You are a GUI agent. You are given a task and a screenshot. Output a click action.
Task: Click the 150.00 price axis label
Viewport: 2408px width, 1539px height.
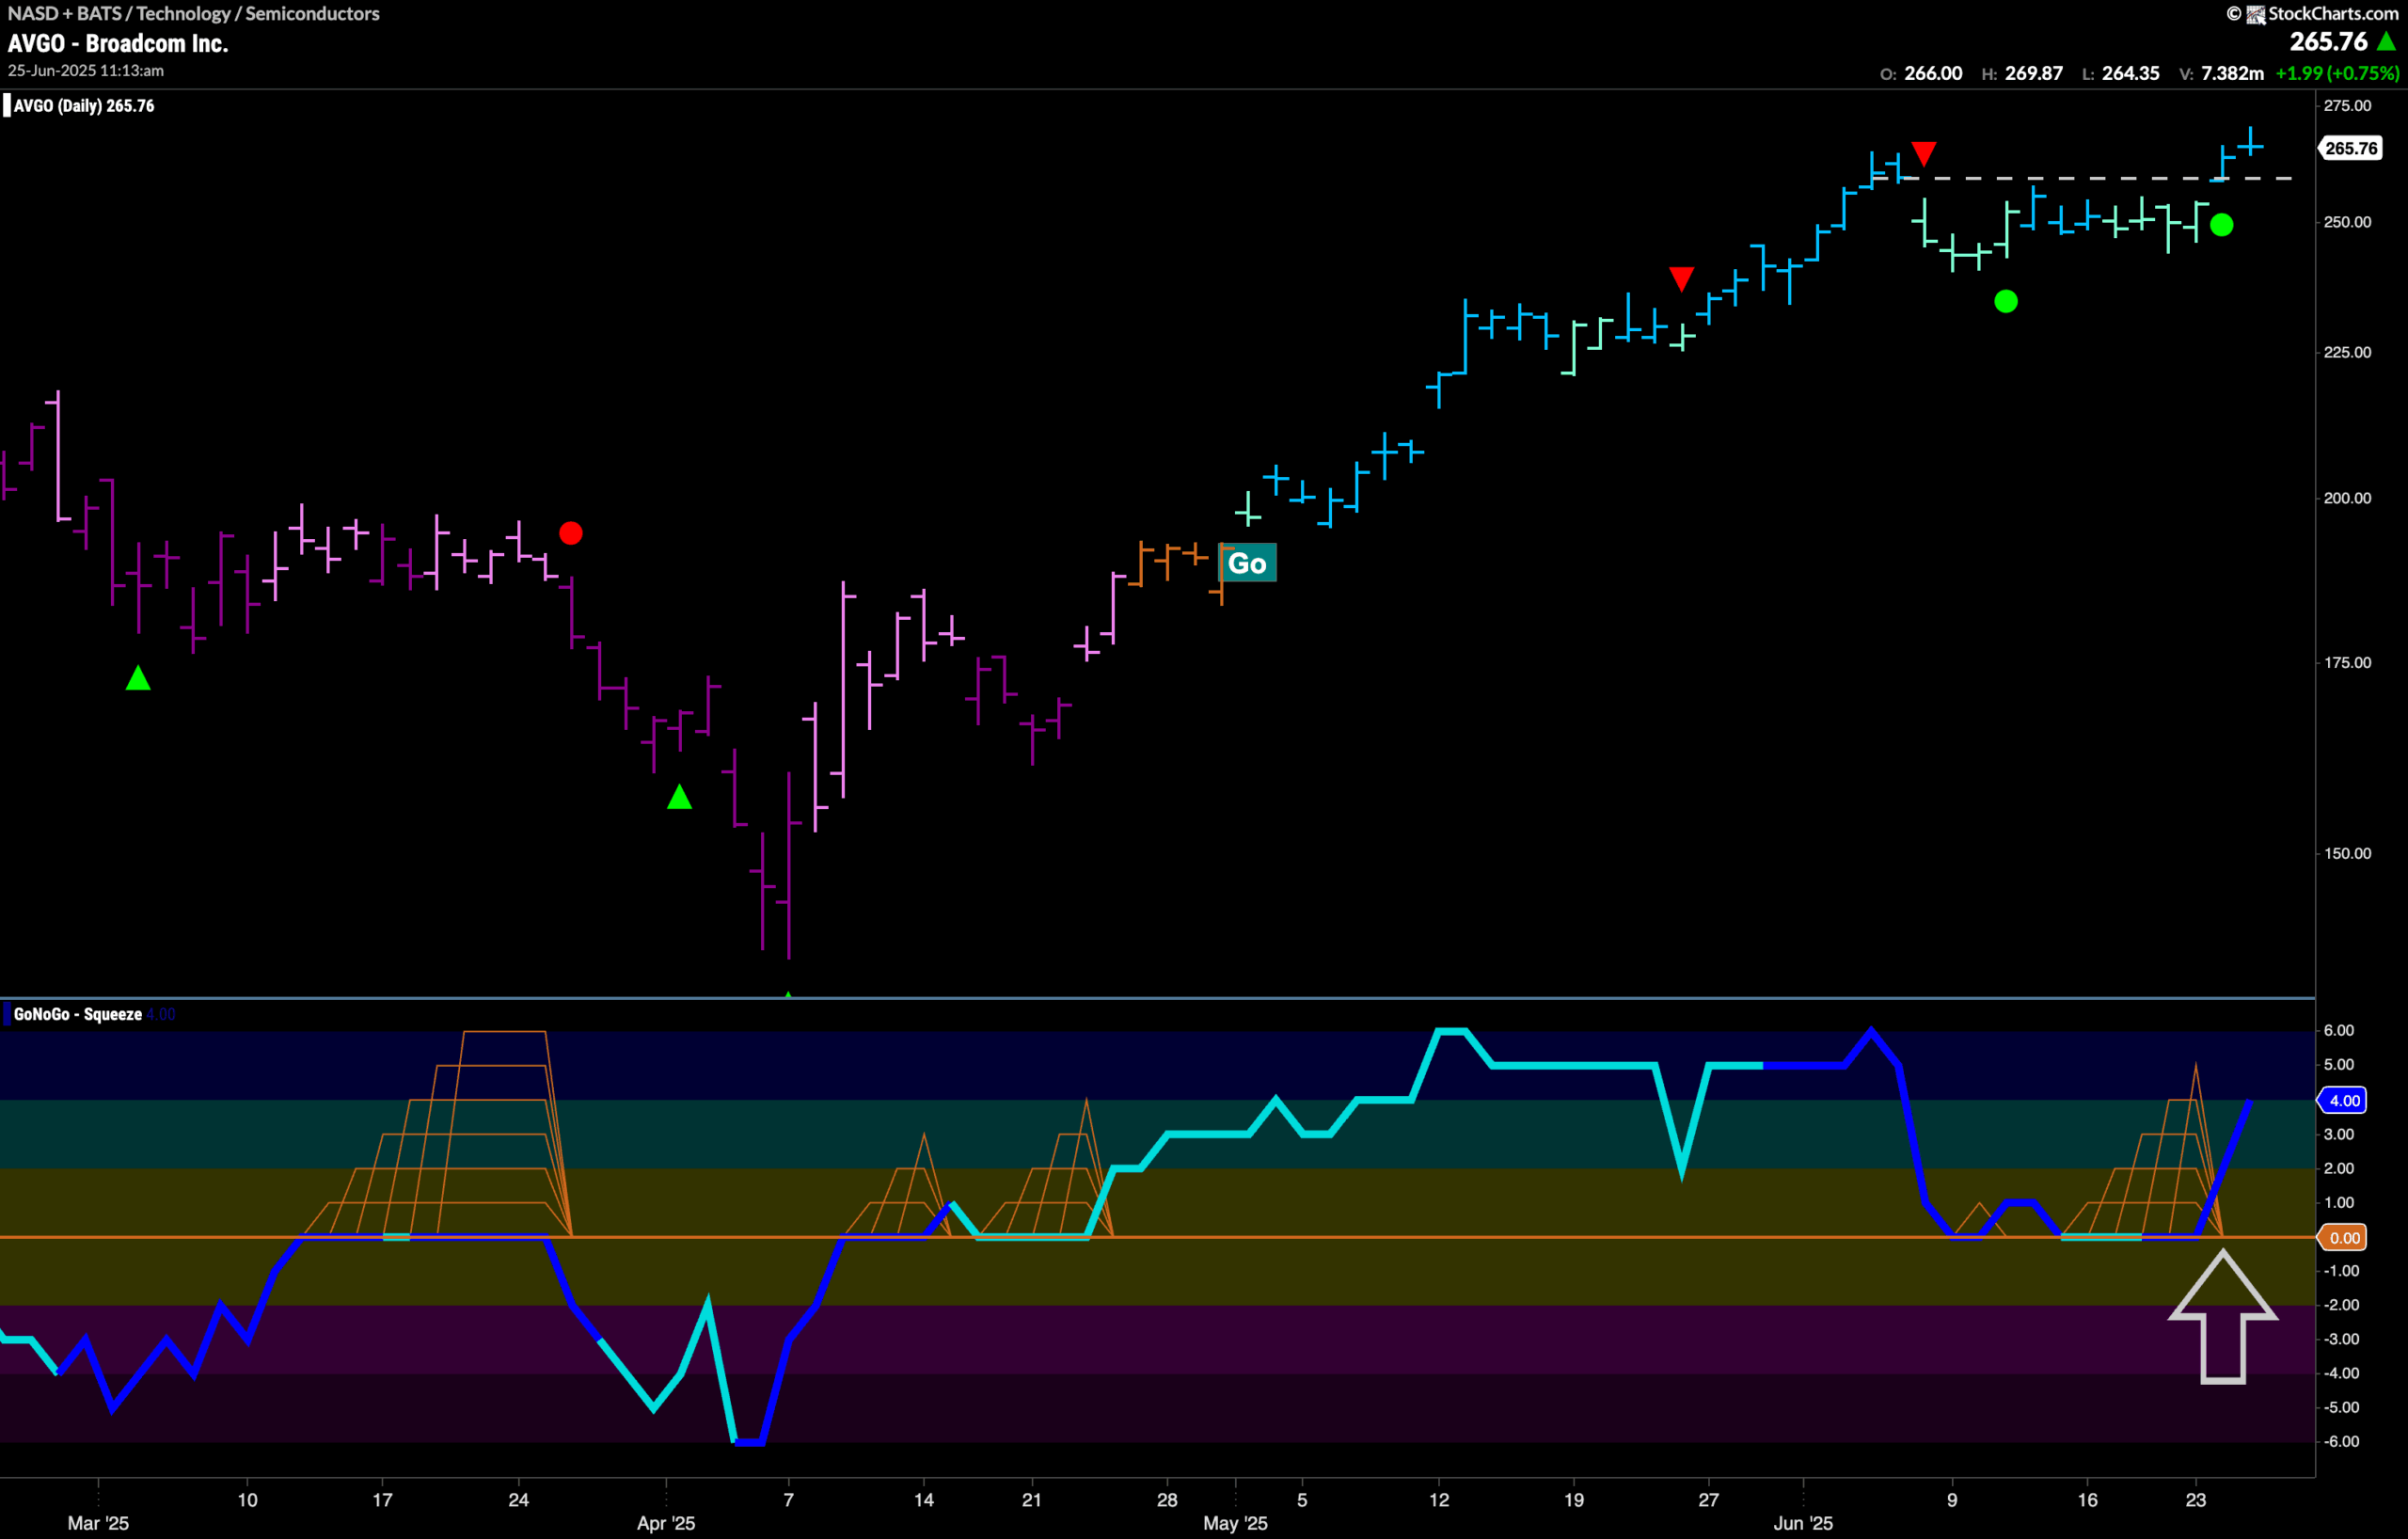[x=2347, y=854]
